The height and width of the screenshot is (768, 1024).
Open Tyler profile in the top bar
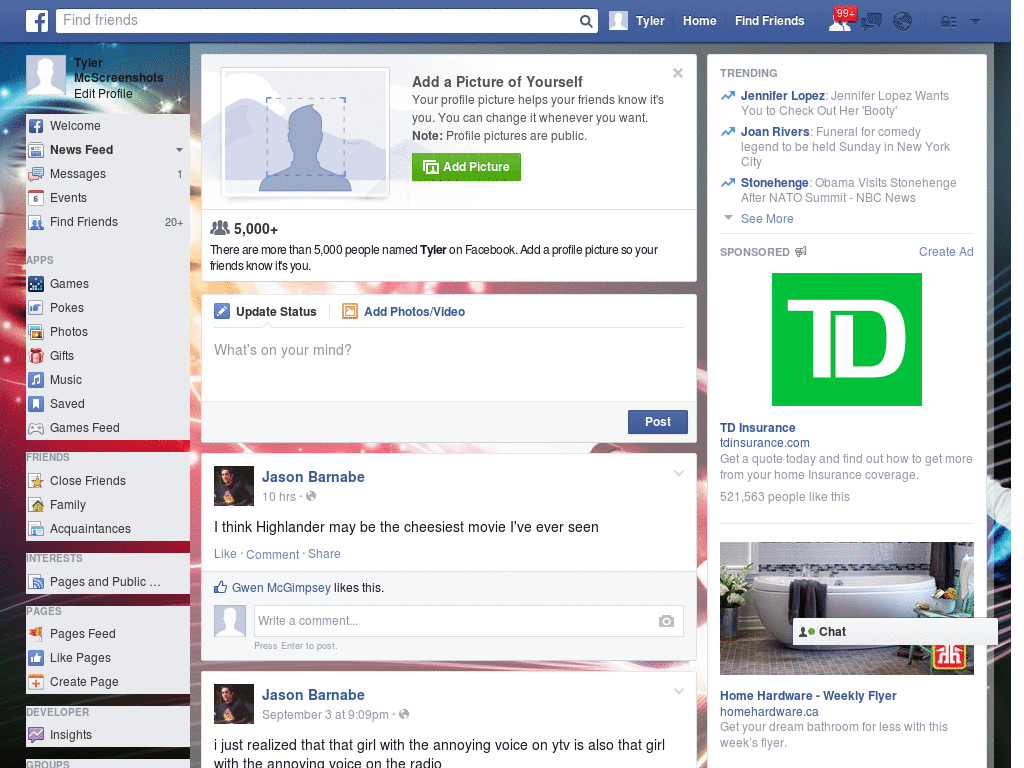[x=637, y=21]
